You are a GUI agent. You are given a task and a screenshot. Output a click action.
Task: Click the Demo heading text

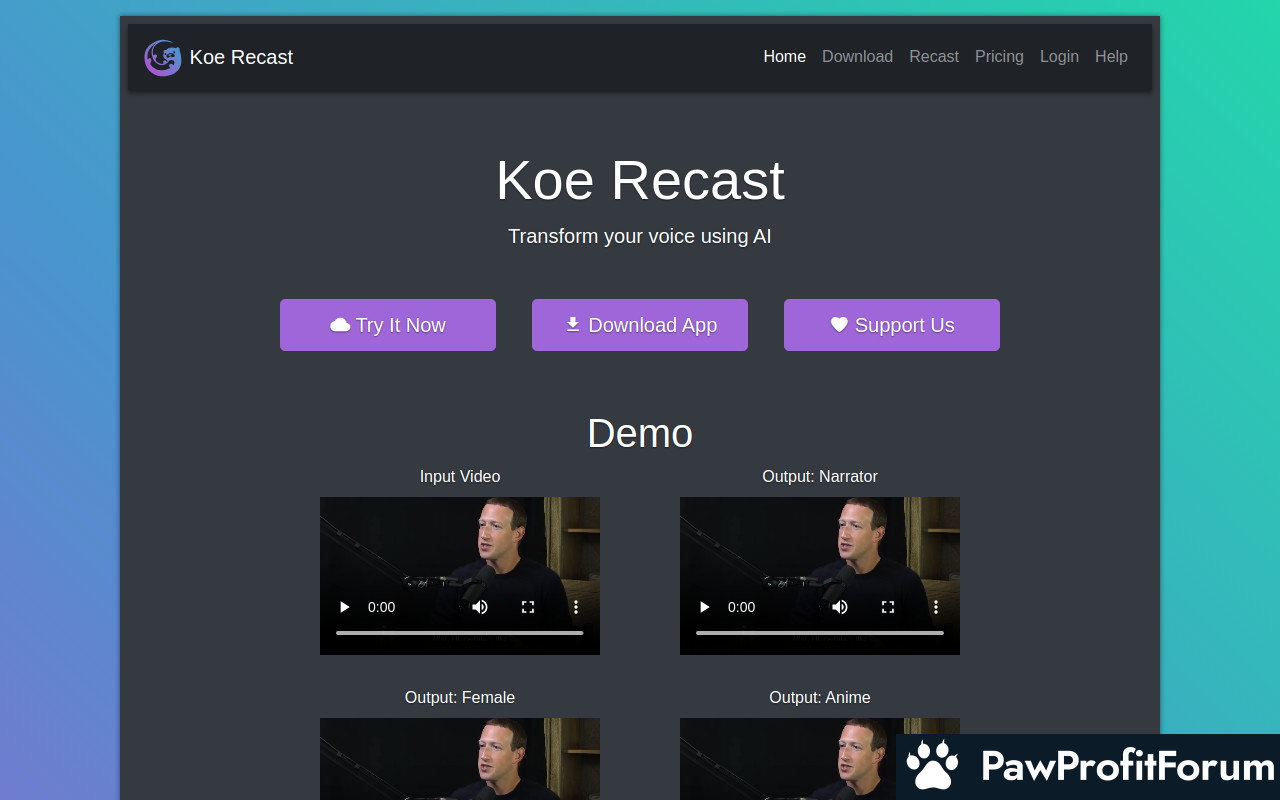[x=640, y=433]
